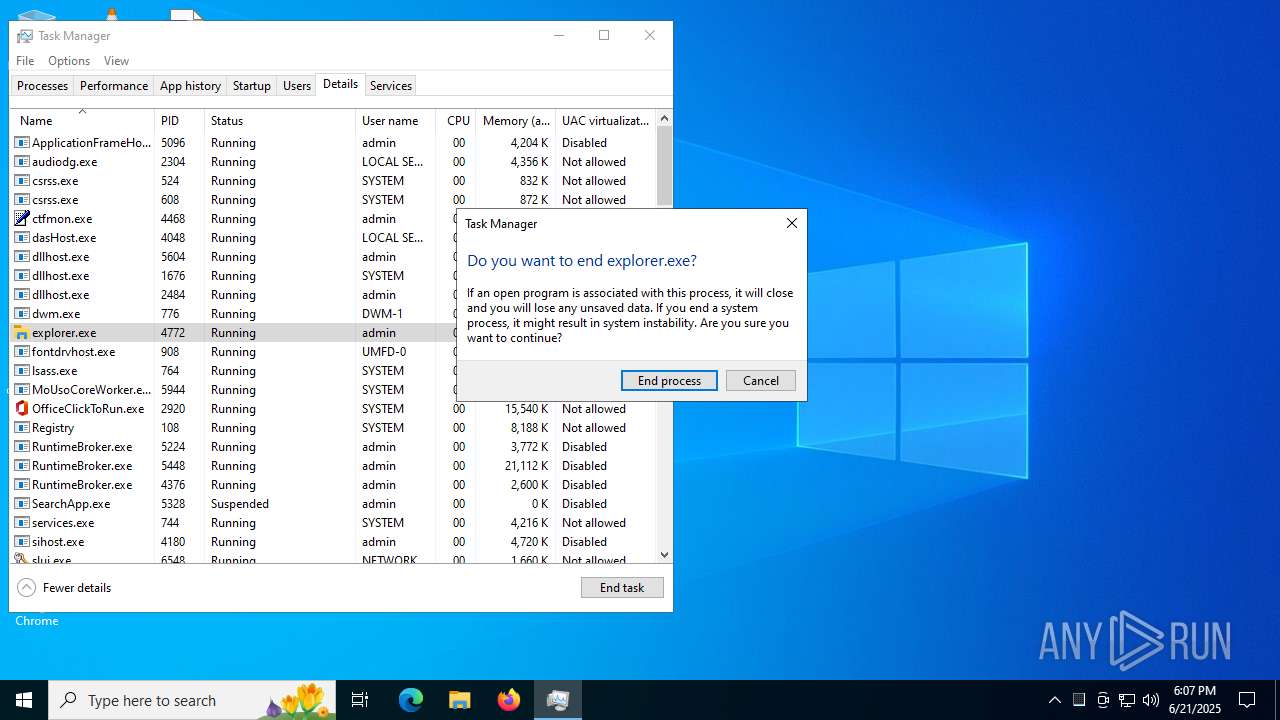Close the end process dialog with X
This screenshot has width=1280, height=720.
792,224
